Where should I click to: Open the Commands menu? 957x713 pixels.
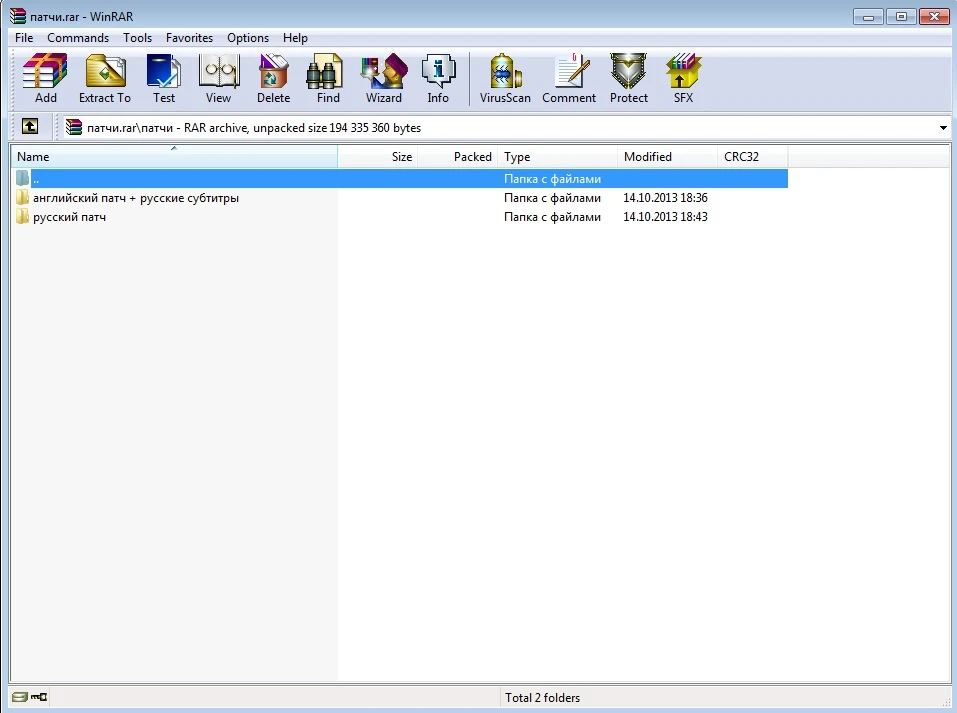[x=78, y=38]
